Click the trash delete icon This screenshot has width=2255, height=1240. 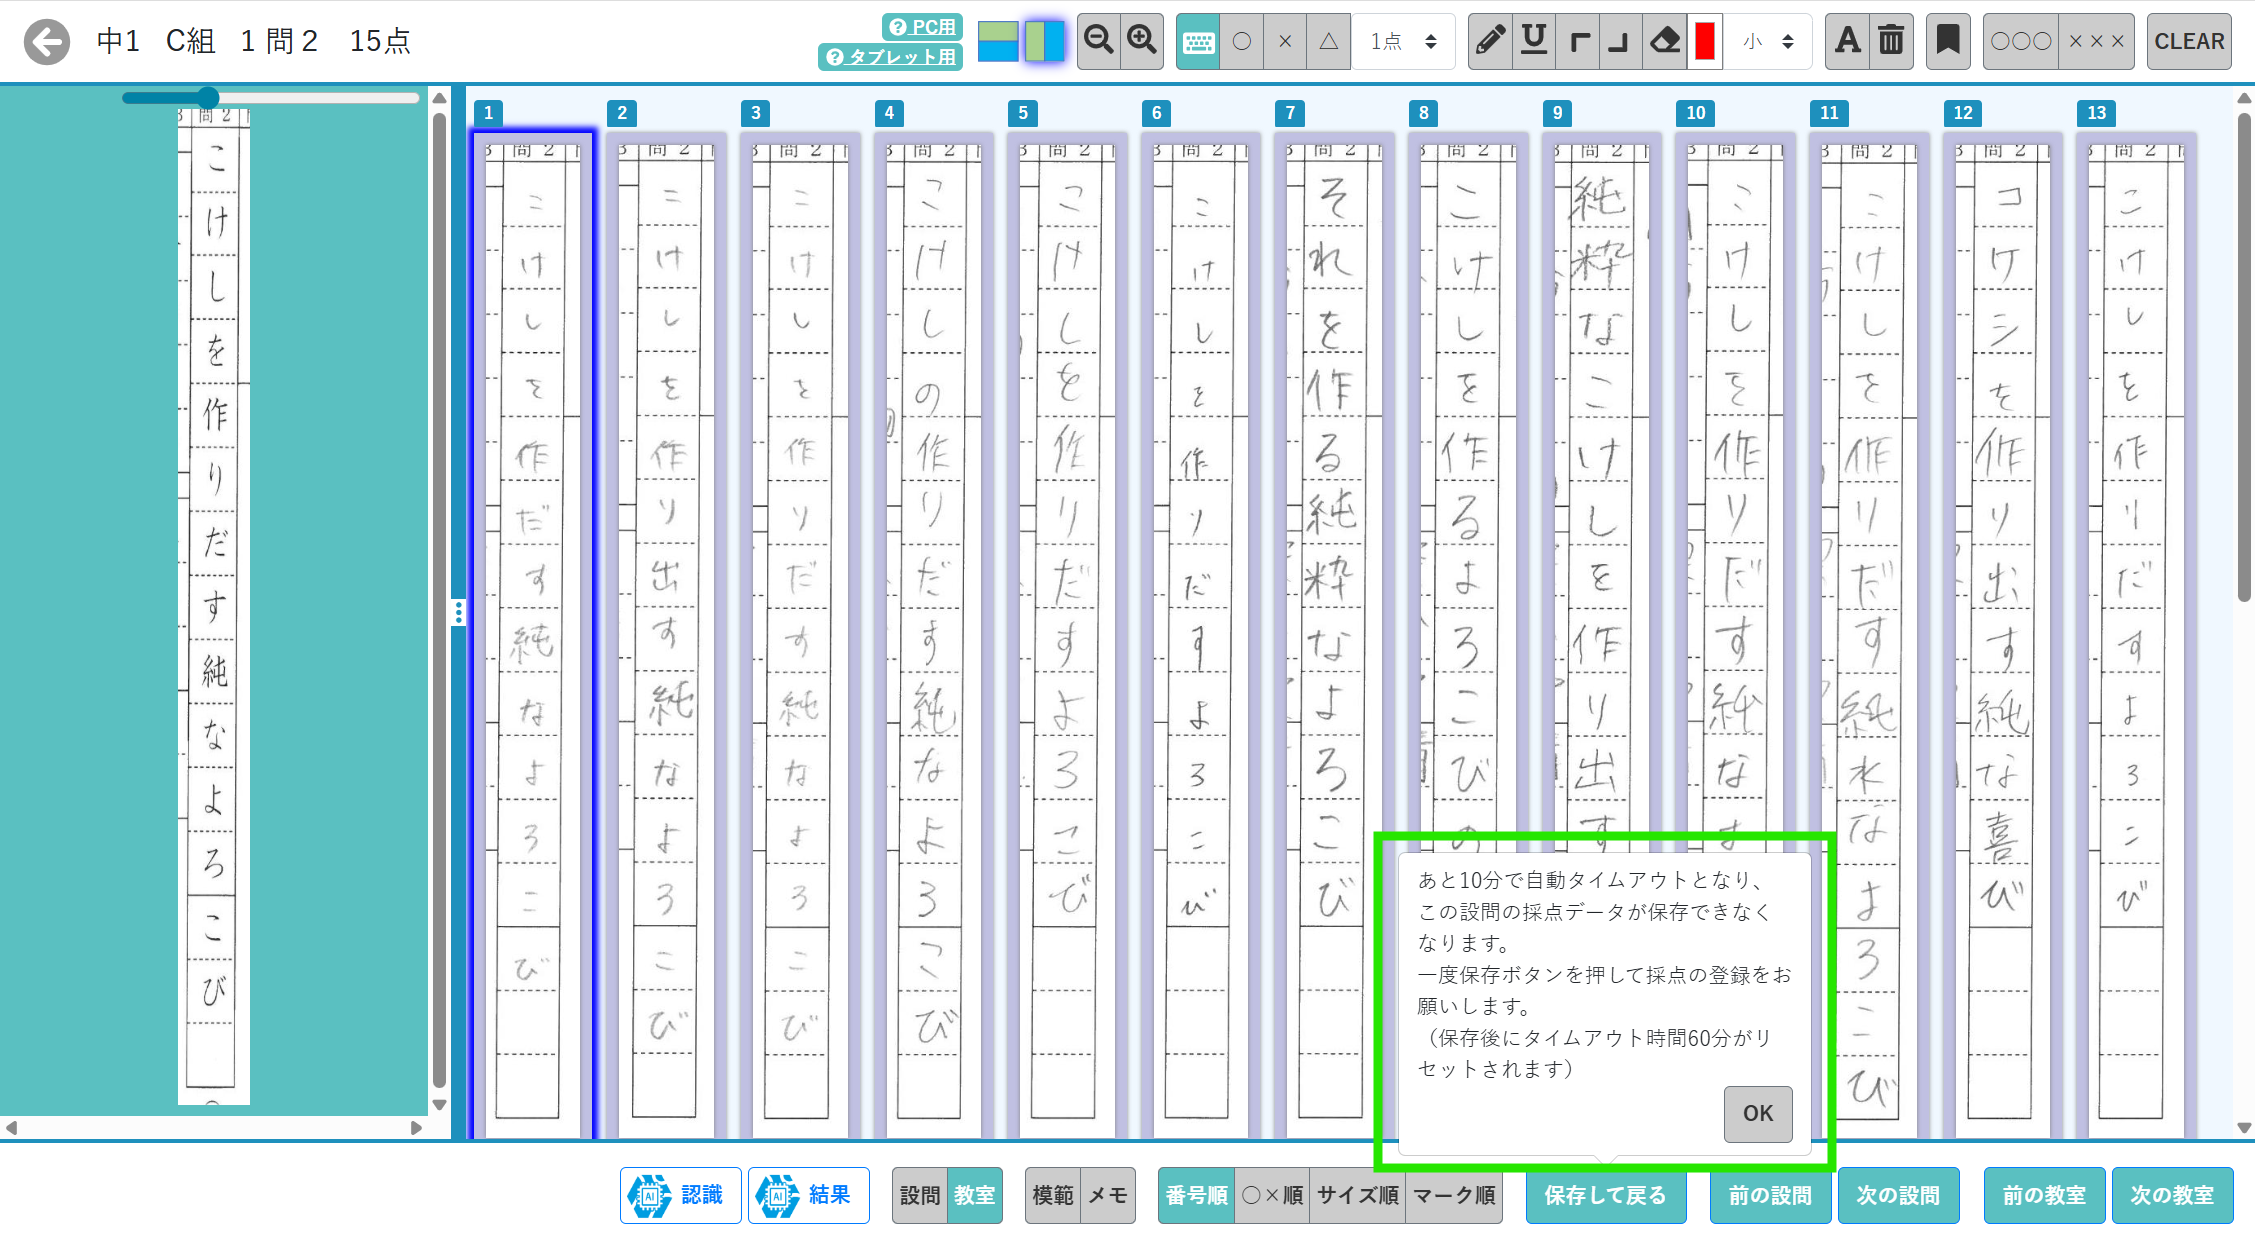(x=1891, y=41)
